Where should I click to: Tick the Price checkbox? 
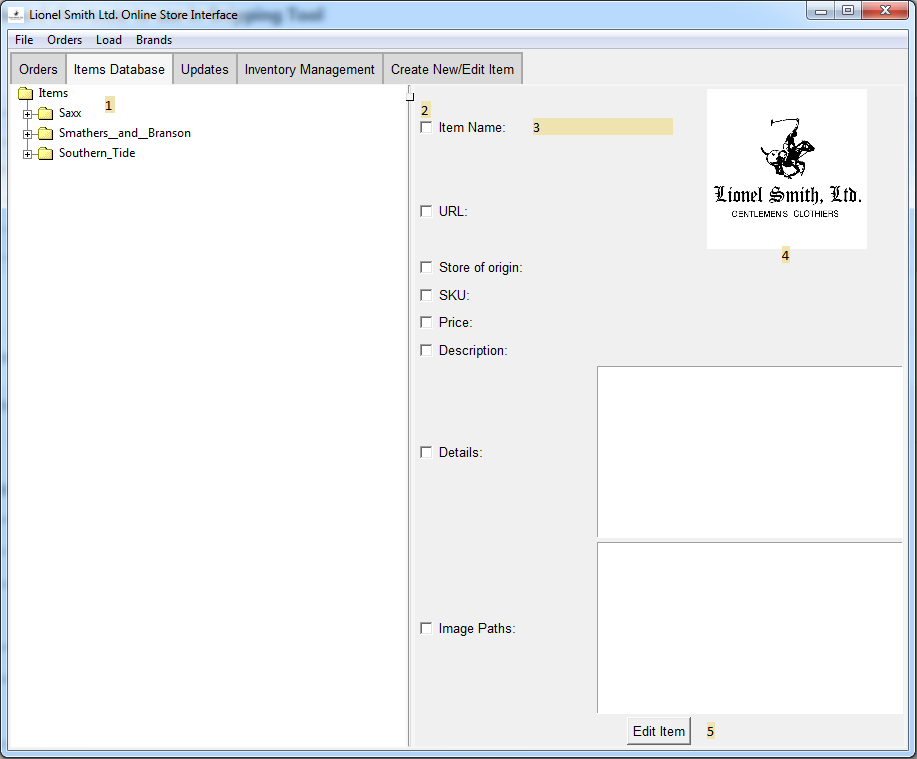point(426,322)
